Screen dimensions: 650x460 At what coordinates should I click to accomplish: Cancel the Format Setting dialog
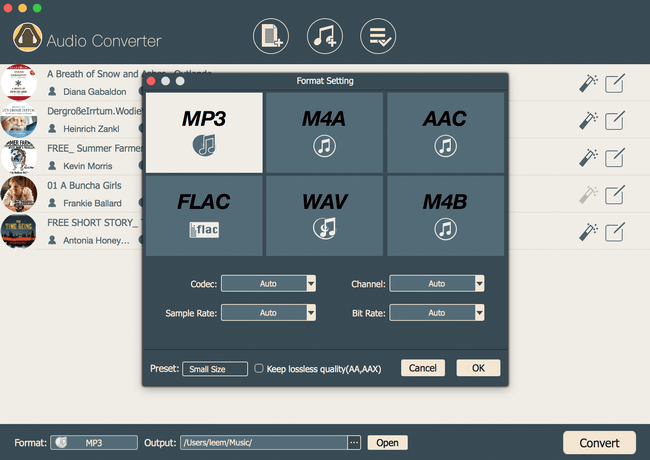point(423,368)
